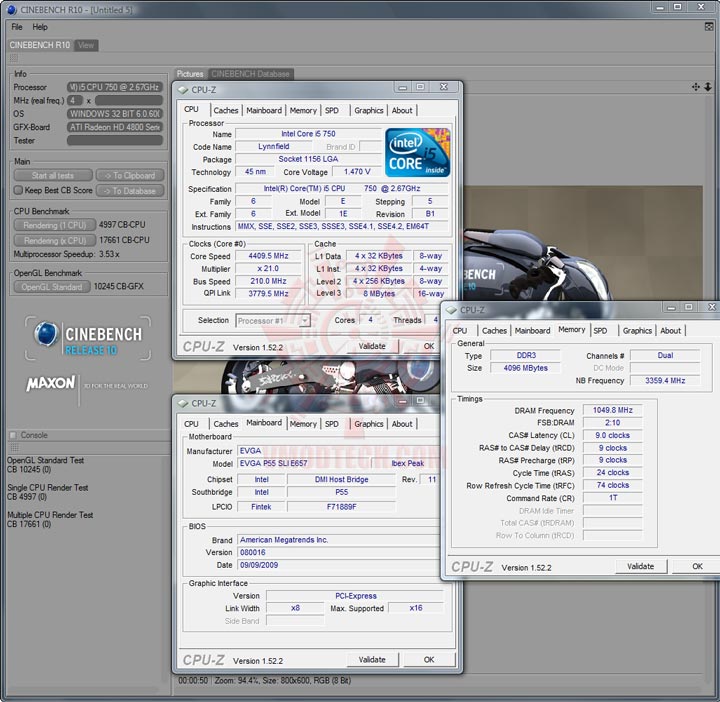
Task: Click the To Database button
Action: coord(130,191)
